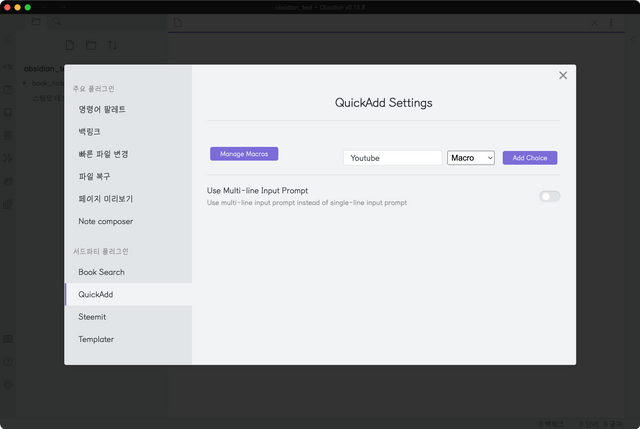640x429 pixels.
Task: Select 빠른 파일 변경 settings tab
Action: pos(128,154)
